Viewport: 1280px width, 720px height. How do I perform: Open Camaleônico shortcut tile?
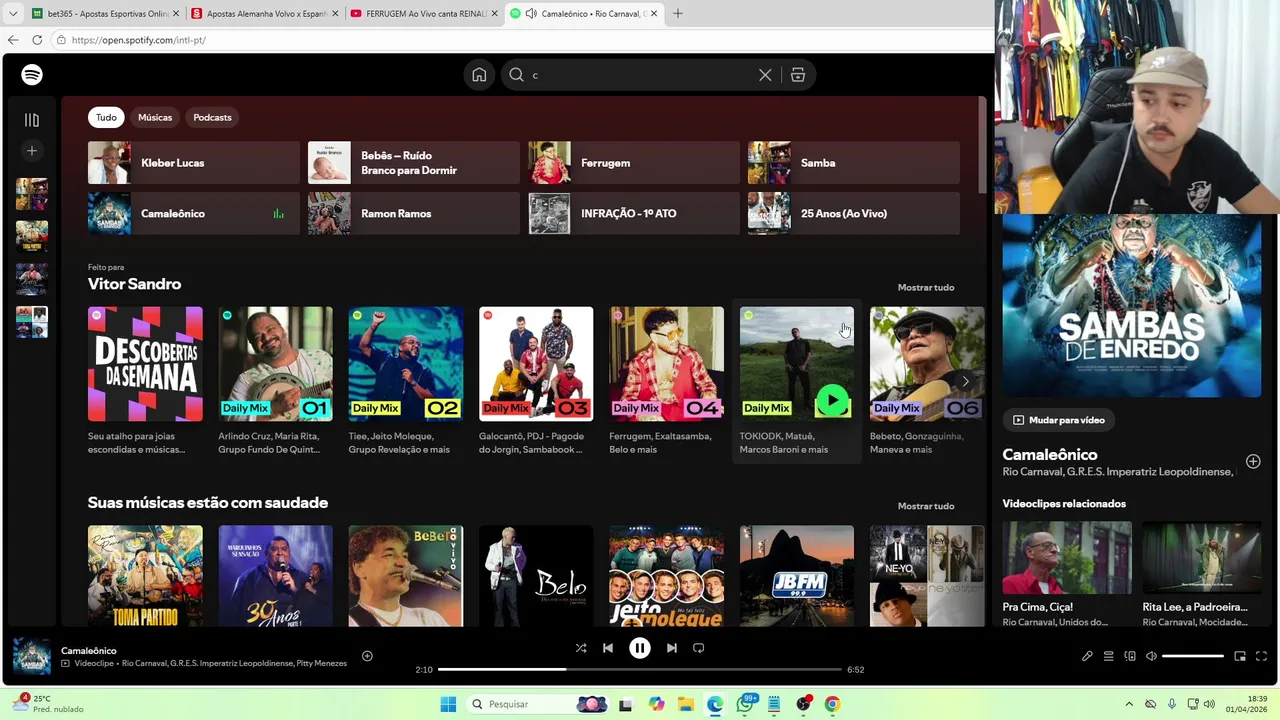point(193,213)
